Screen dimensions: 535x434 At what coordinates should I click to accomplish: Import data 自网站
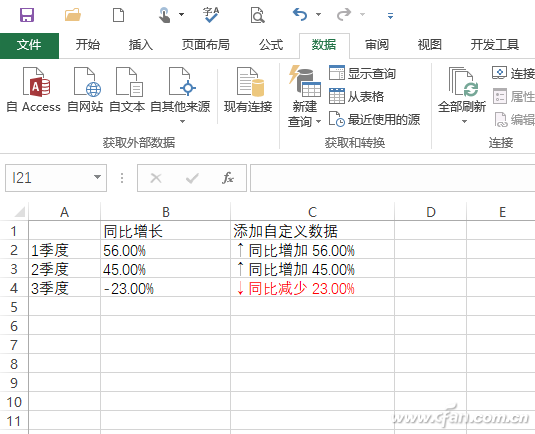coord(85,89)
